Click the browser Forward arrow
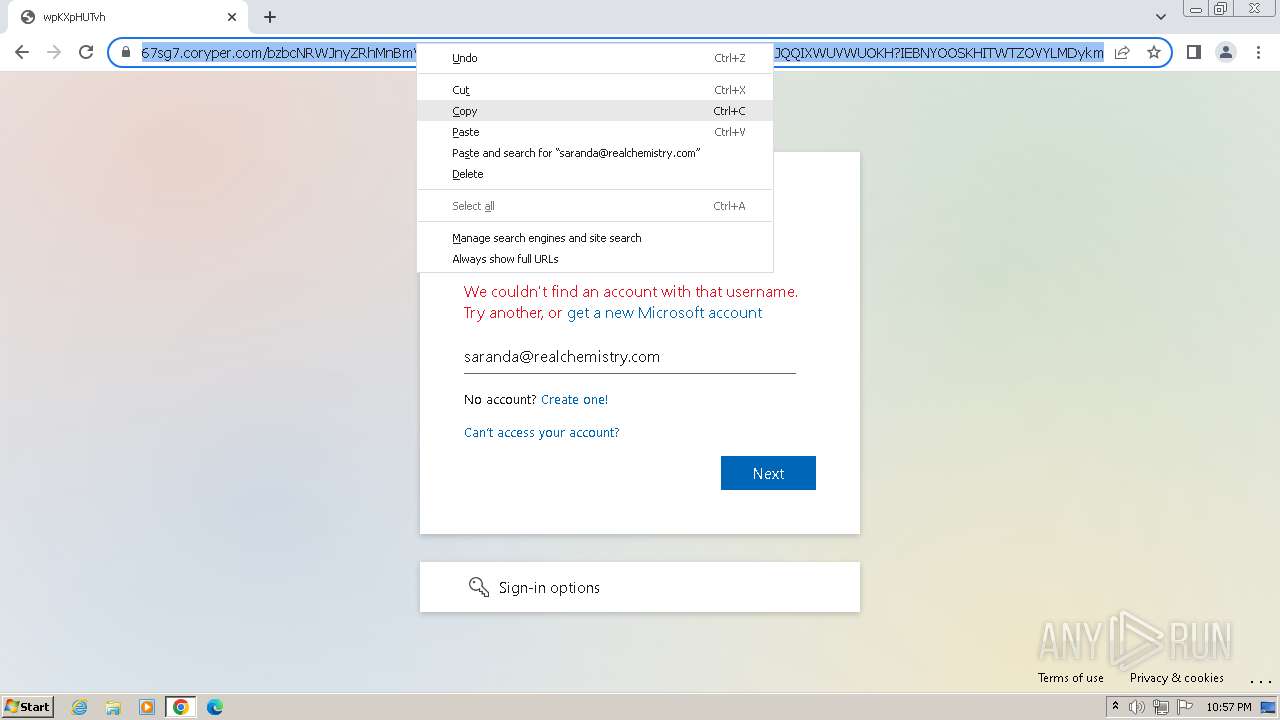The image size is (1280, 720). point(54,52)
